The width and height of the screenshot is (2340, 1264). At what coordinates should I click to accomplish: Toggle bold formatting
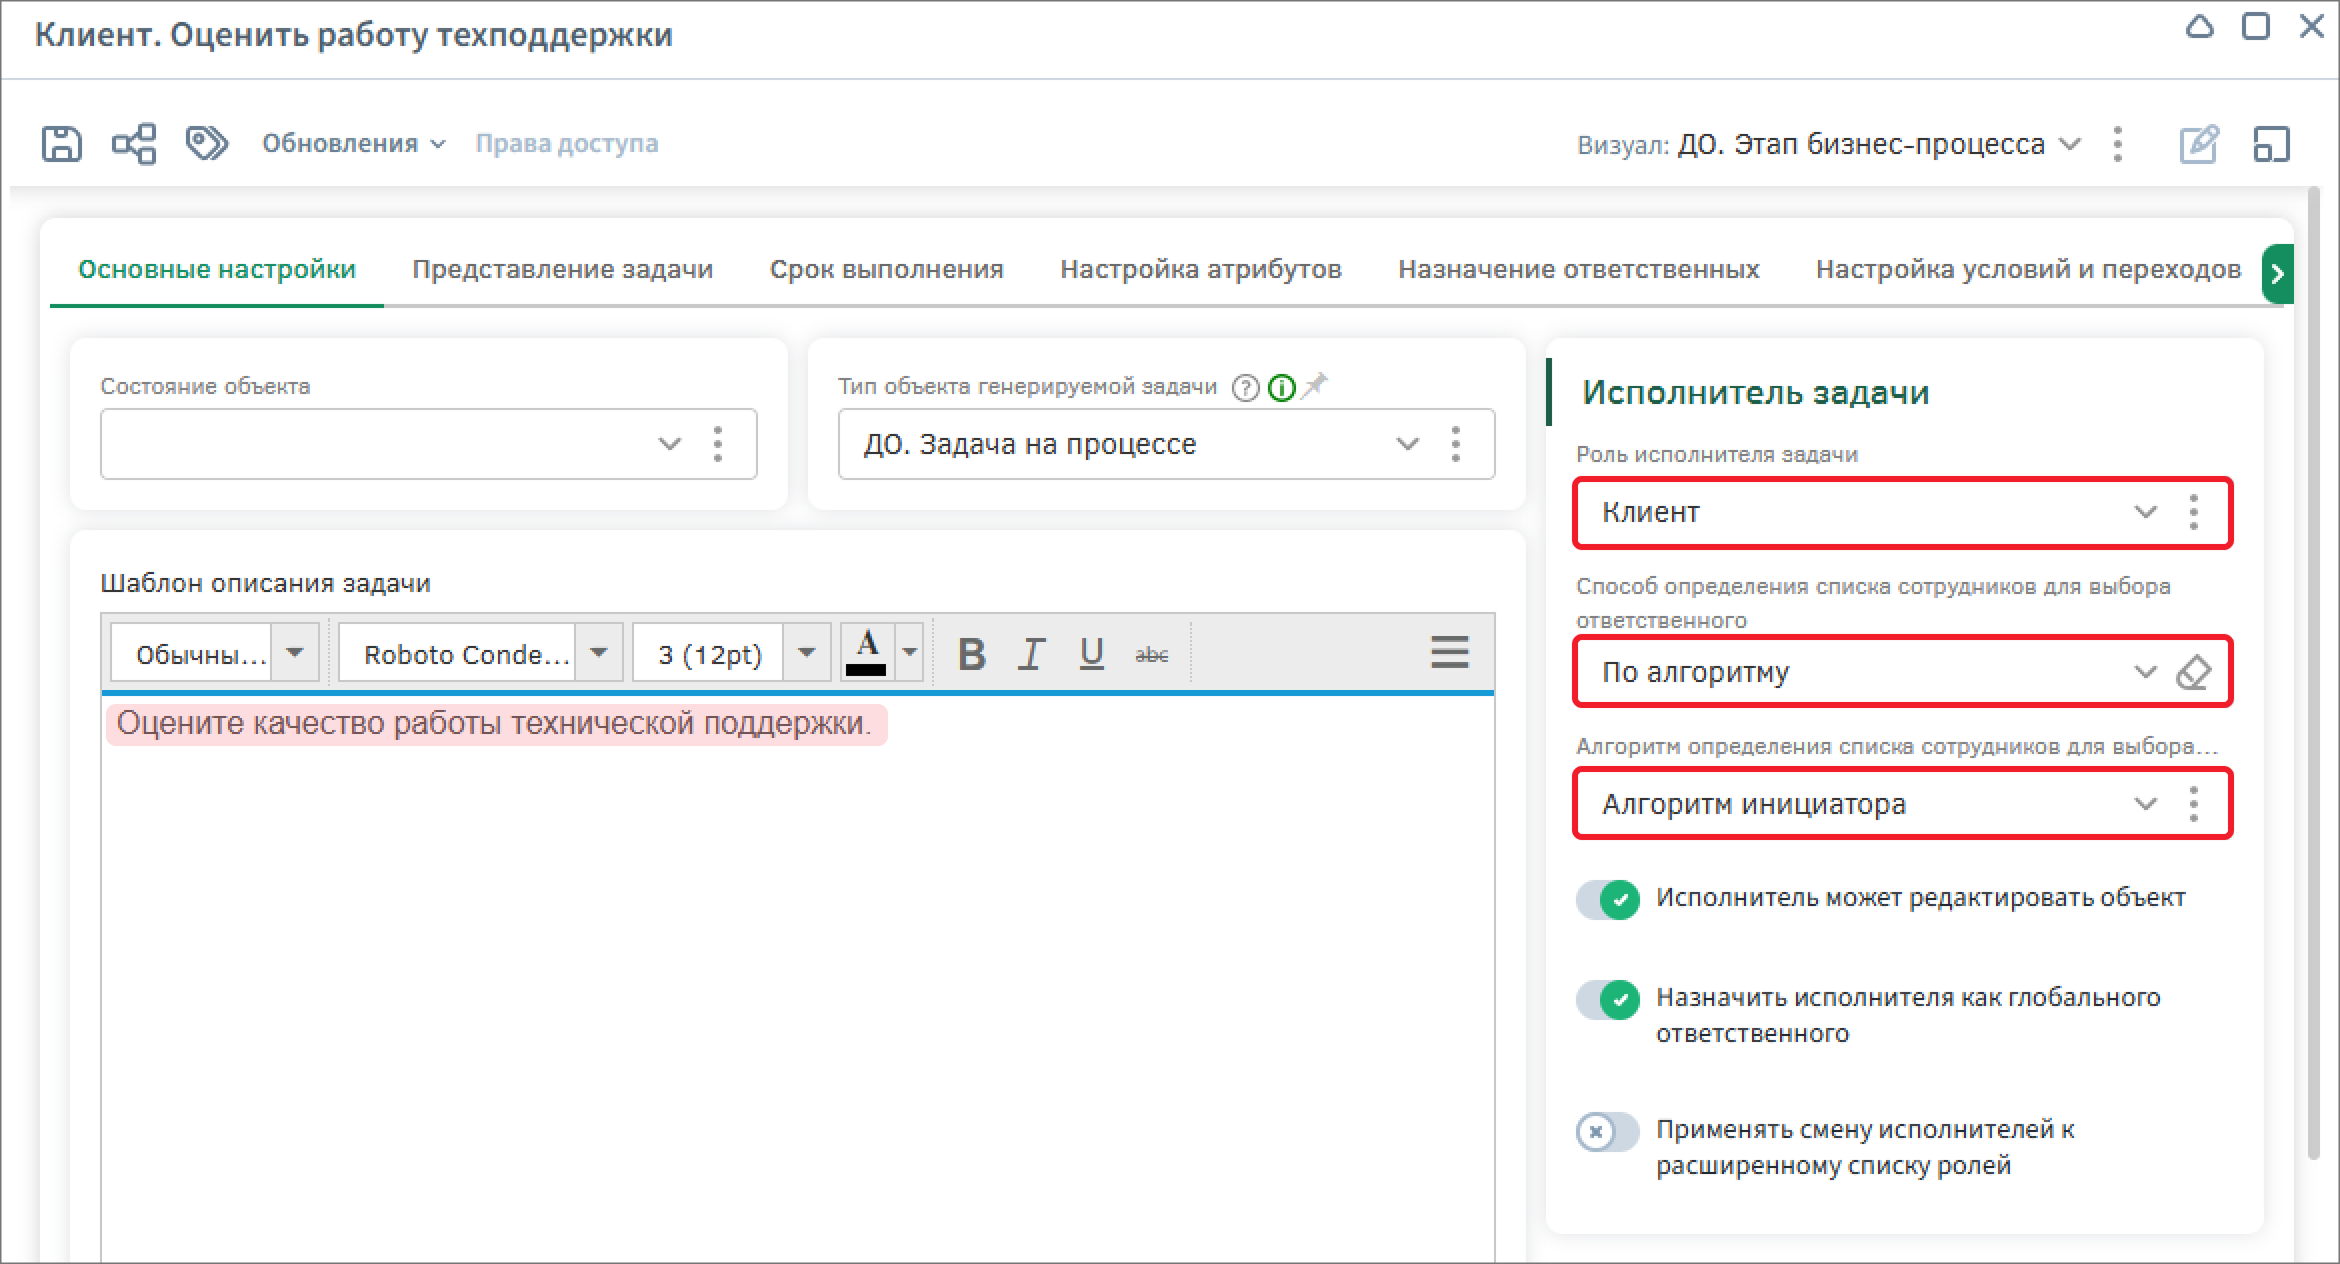(972, 654)
